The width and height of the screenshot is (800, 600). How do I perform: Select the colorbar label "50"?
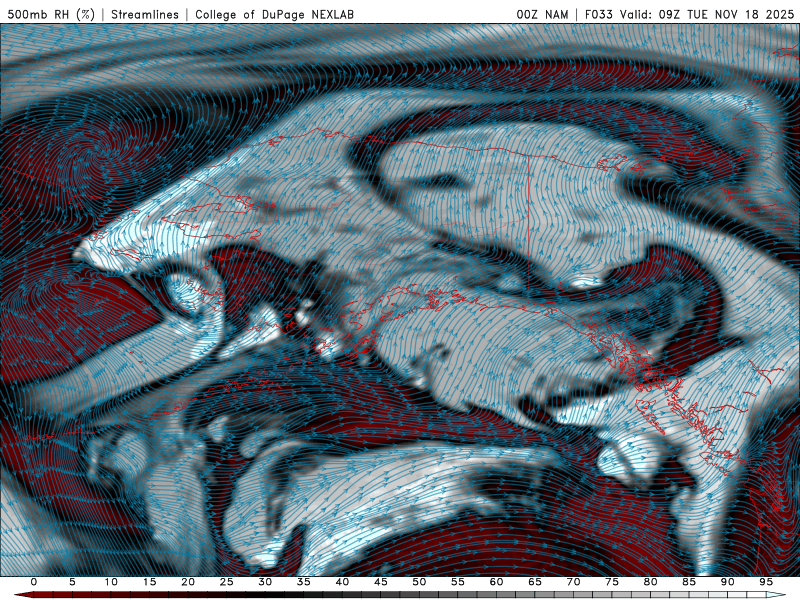pos(419,582)
